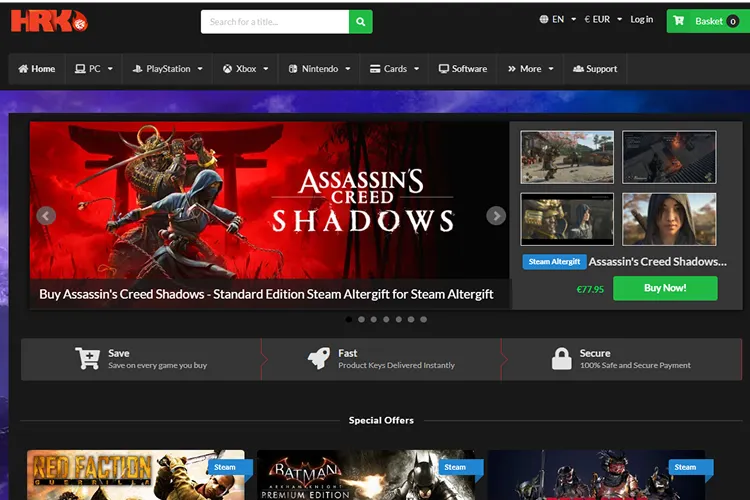Screen dimensions: 750x500
Task: Select the PlayStation menu label
Action: click(x=168, y=69)
